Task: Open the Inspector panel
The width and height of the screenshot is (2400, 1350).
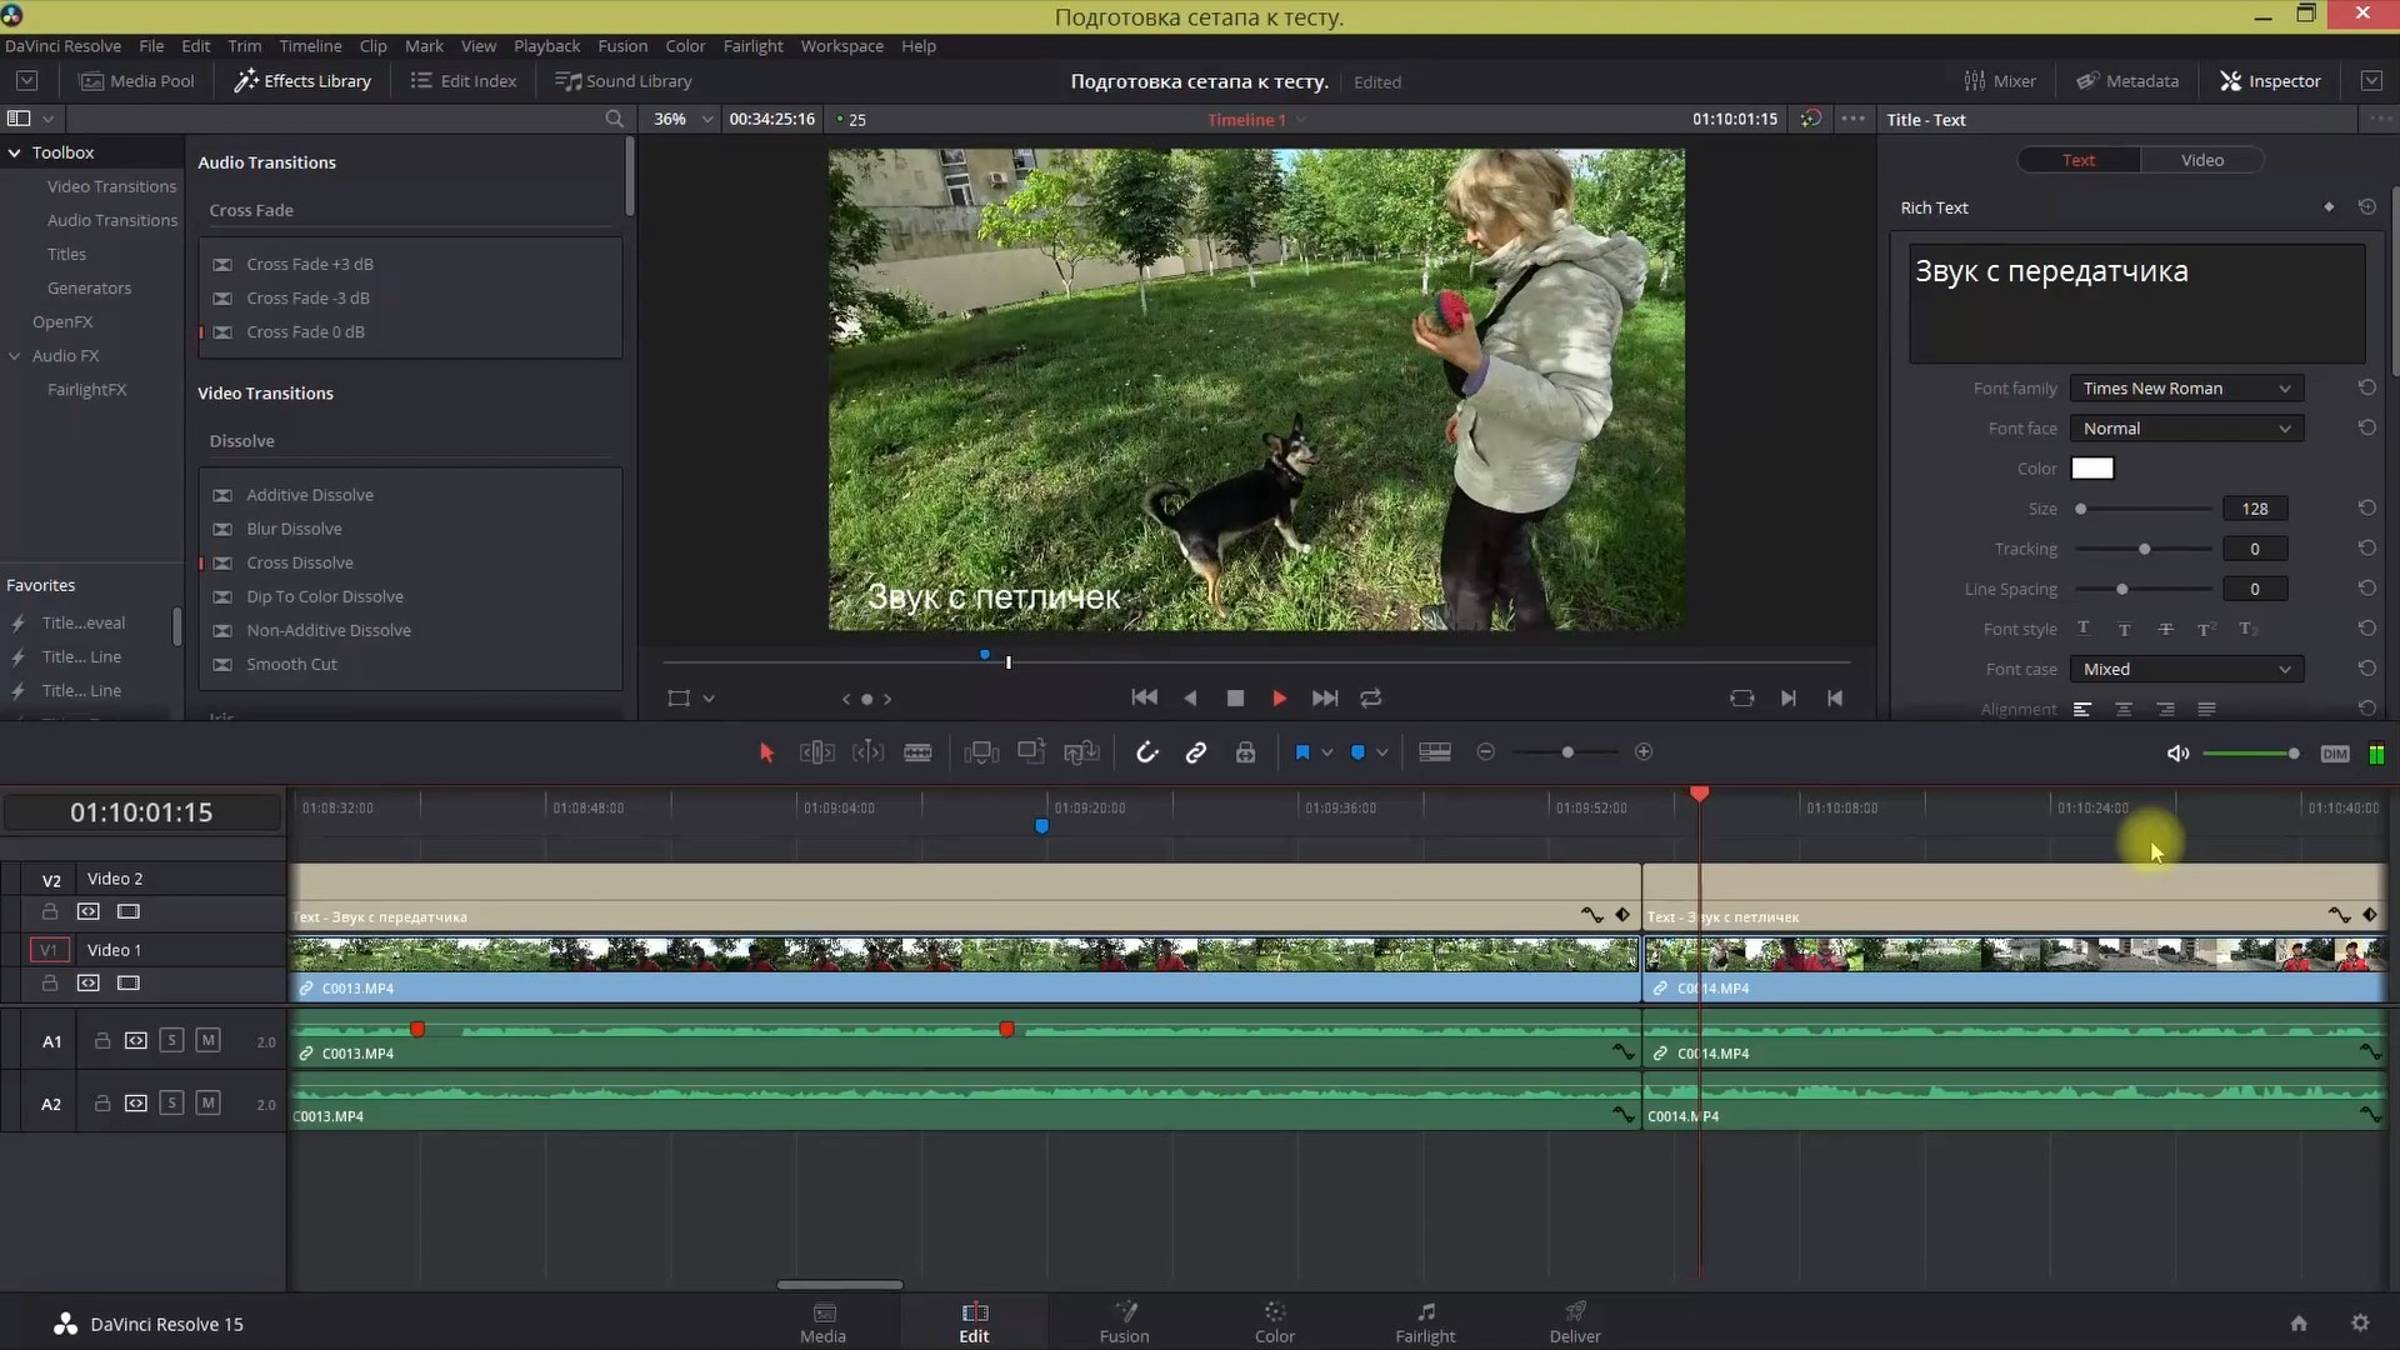Action: coord(2270,81)
